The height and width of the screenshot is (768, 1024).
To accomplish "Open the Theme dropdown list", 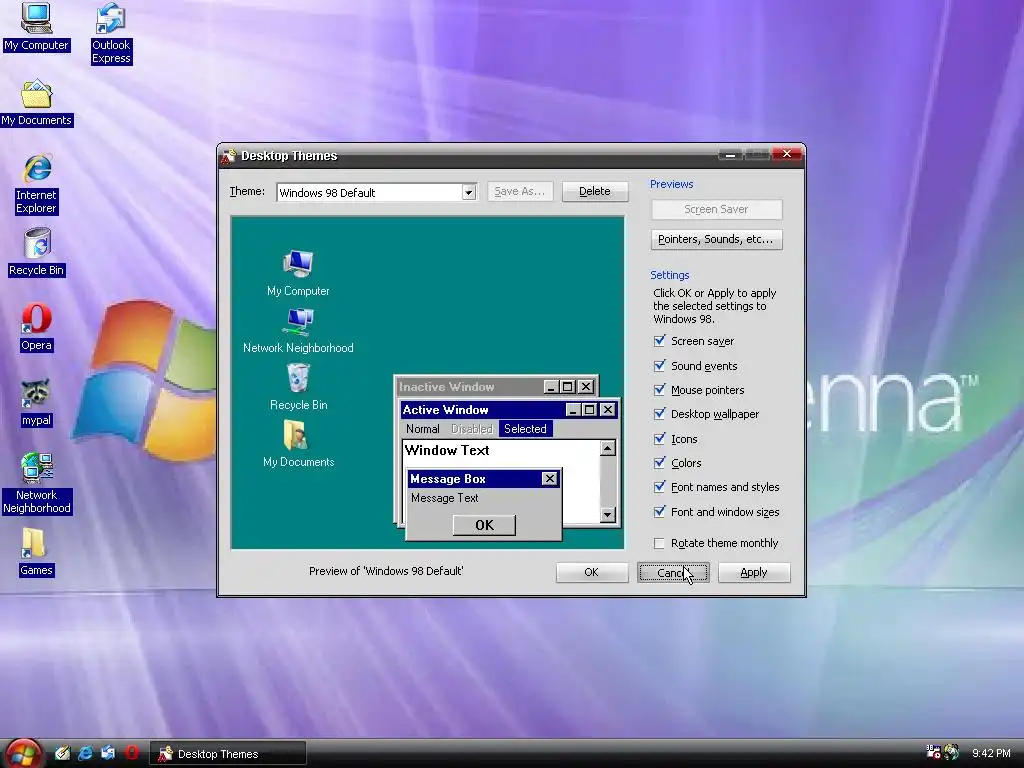I will point(468,193).
